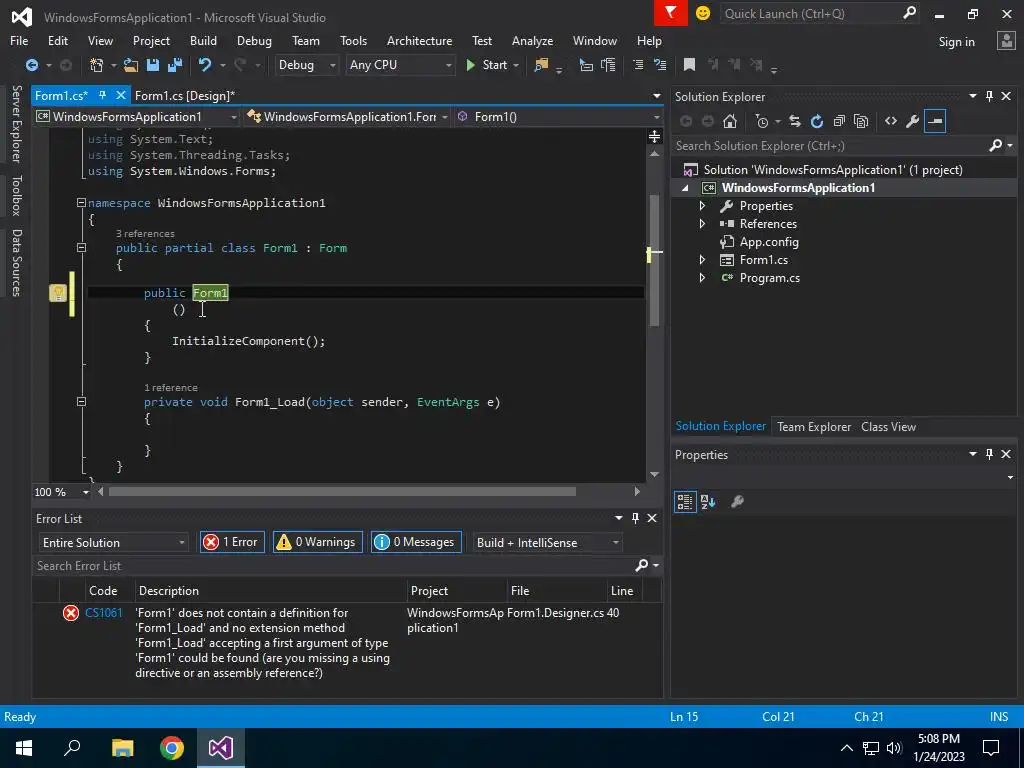1024x768 pixels.
Task: Click the editor horizontal scrollbar thumb
Action: pos(342,492)
